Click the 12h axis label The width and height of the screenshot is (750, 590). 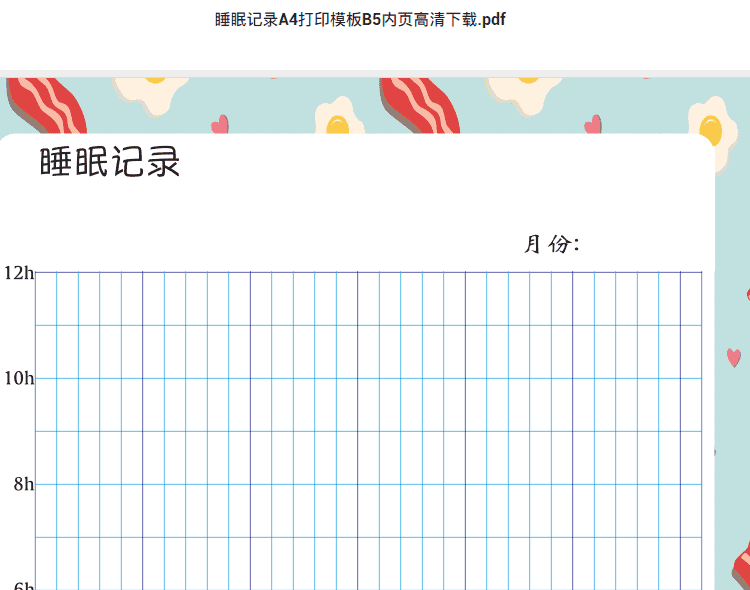coord(19,273)
